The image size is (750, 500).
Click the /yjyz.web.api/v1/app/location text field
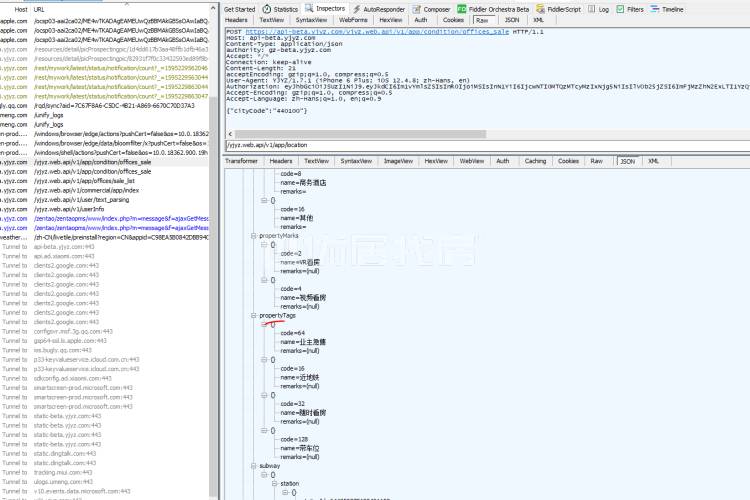[x=487, y=145]
